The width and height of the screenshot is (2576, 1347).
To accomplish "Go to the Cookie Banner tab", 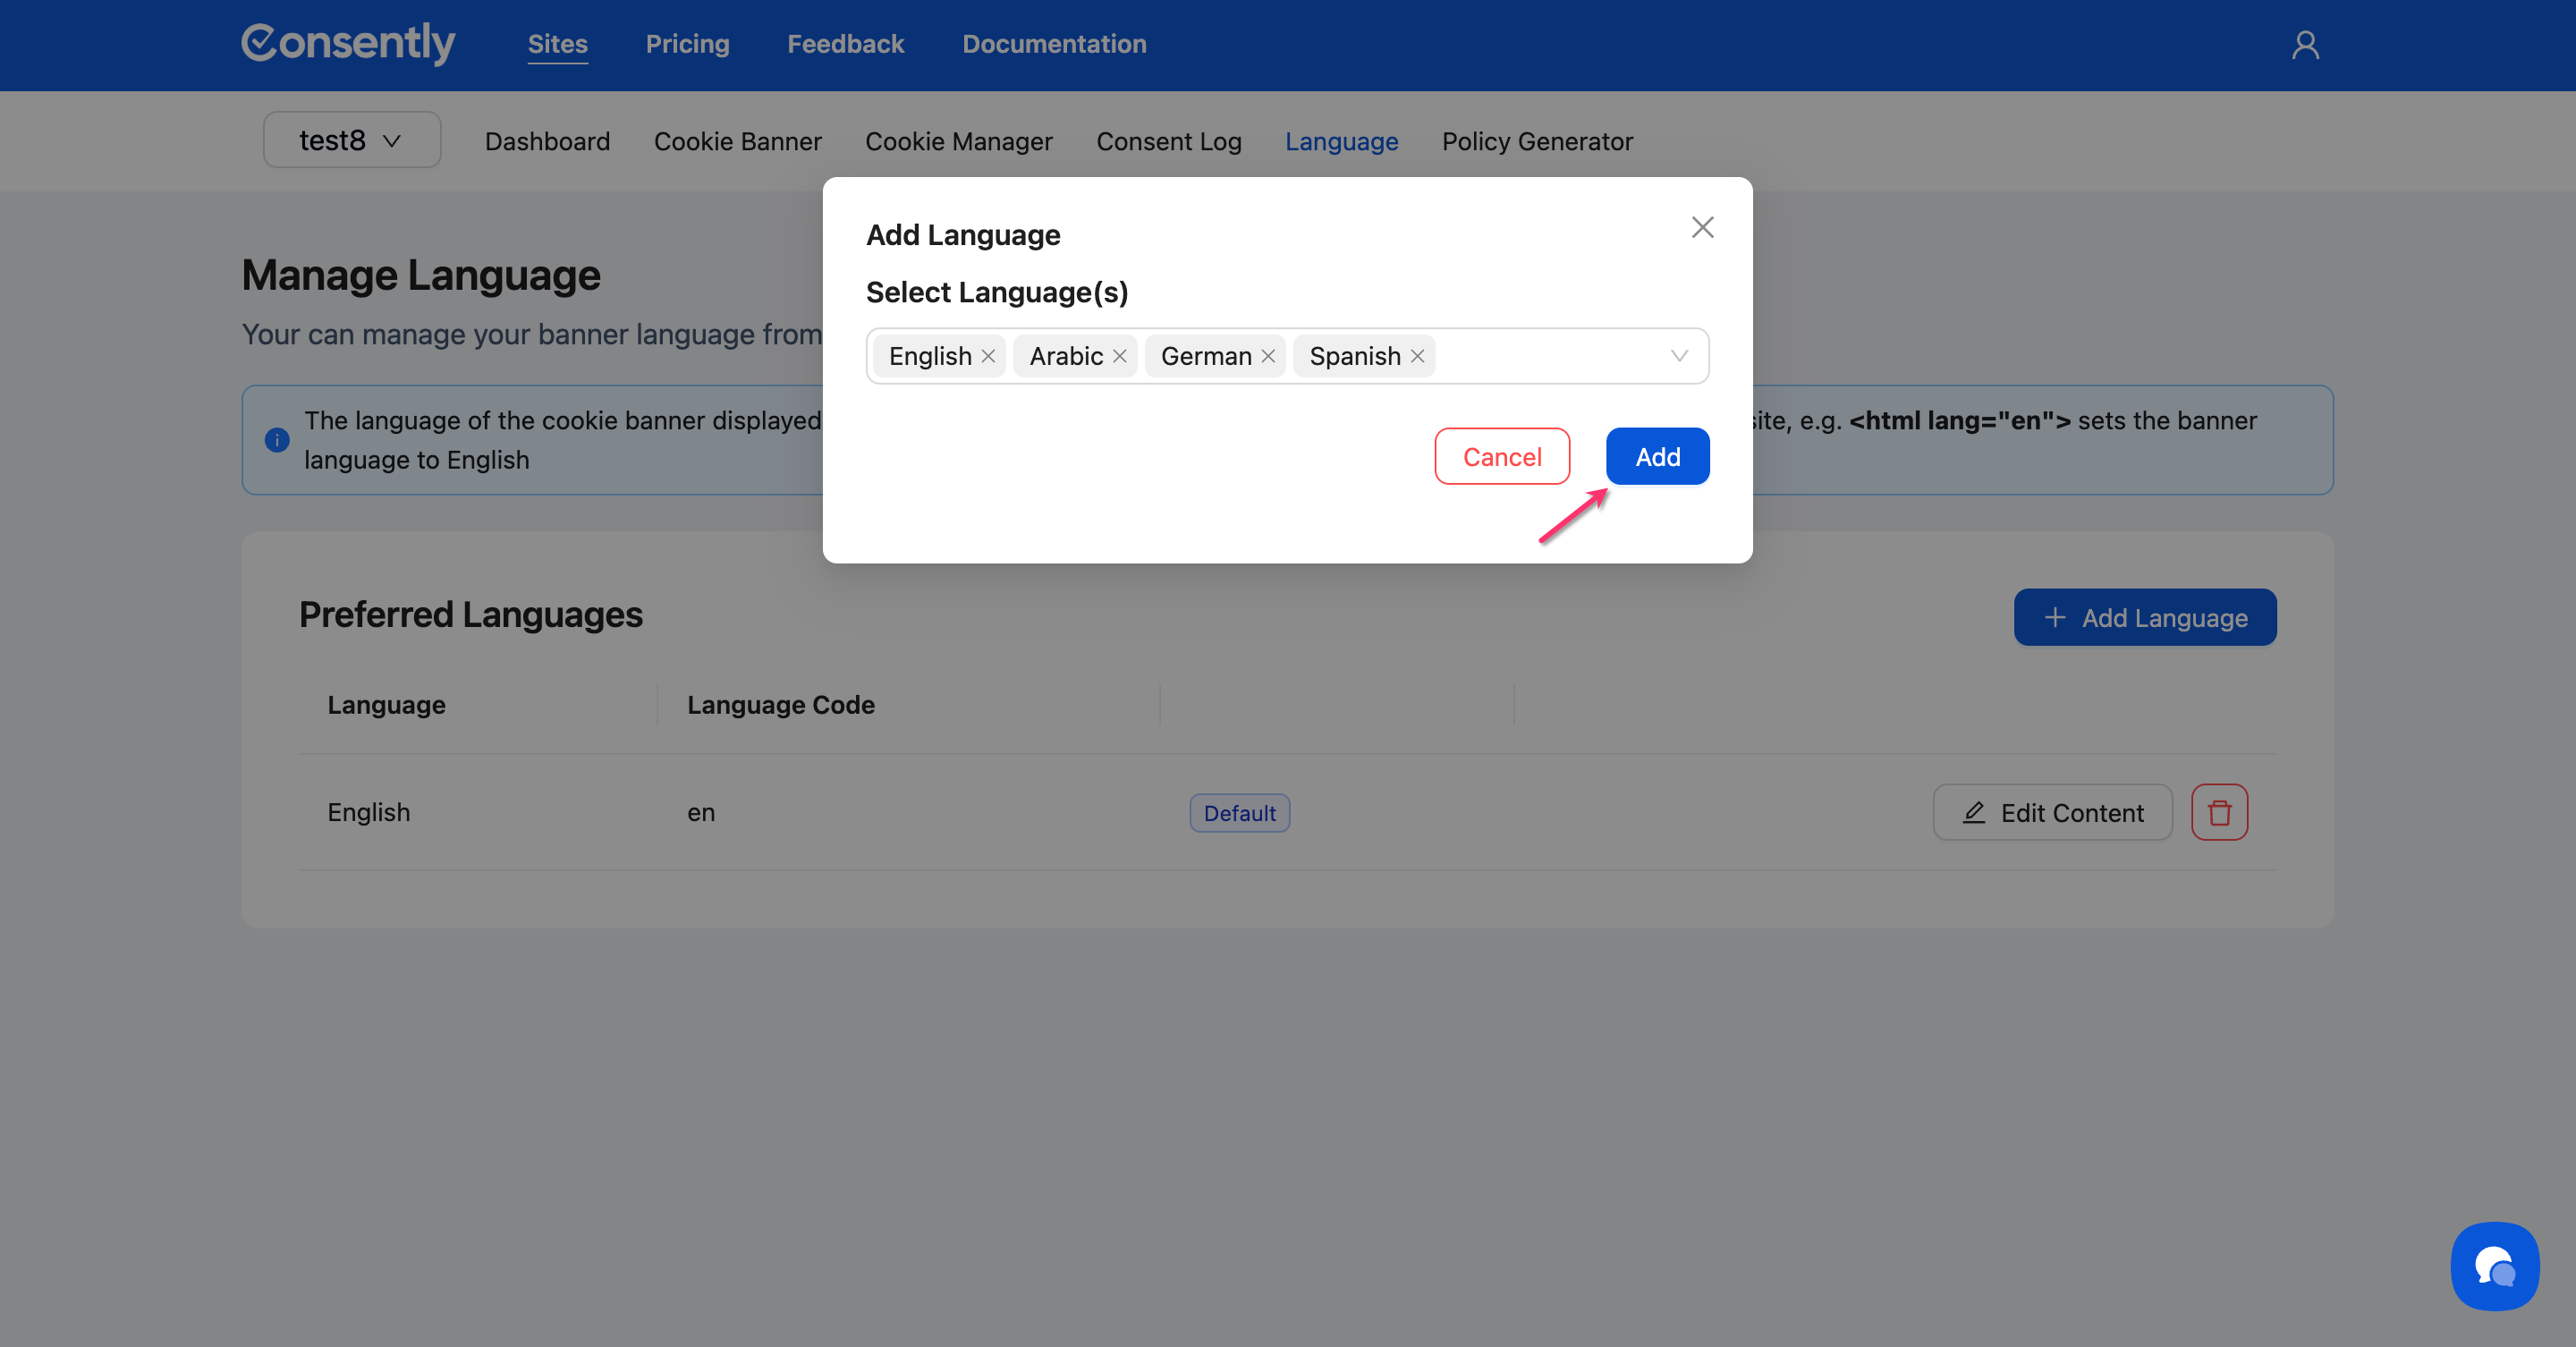I will tap(737, 141).
